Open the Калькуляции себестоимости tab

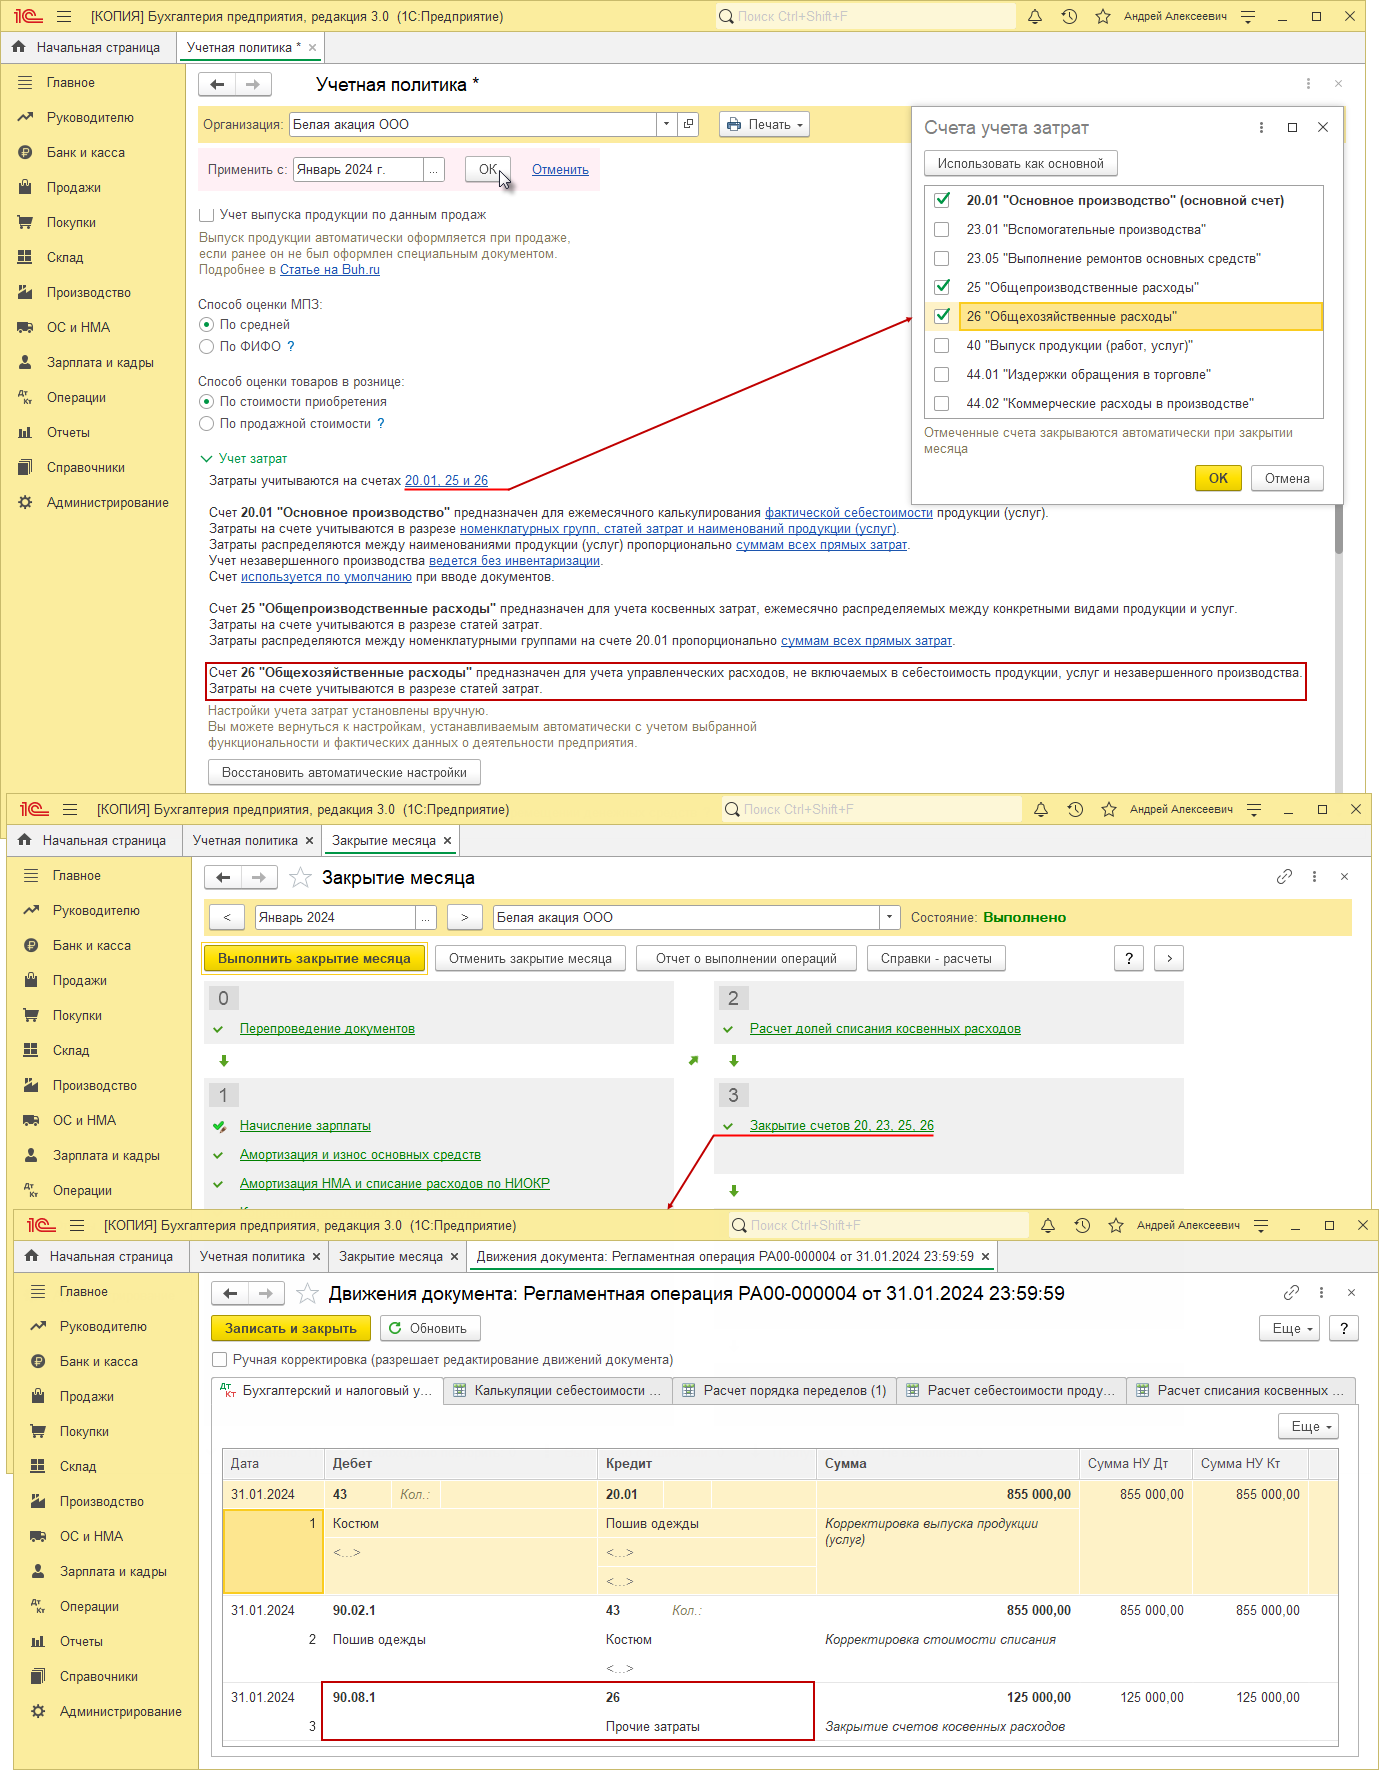tap(557, 1391)
